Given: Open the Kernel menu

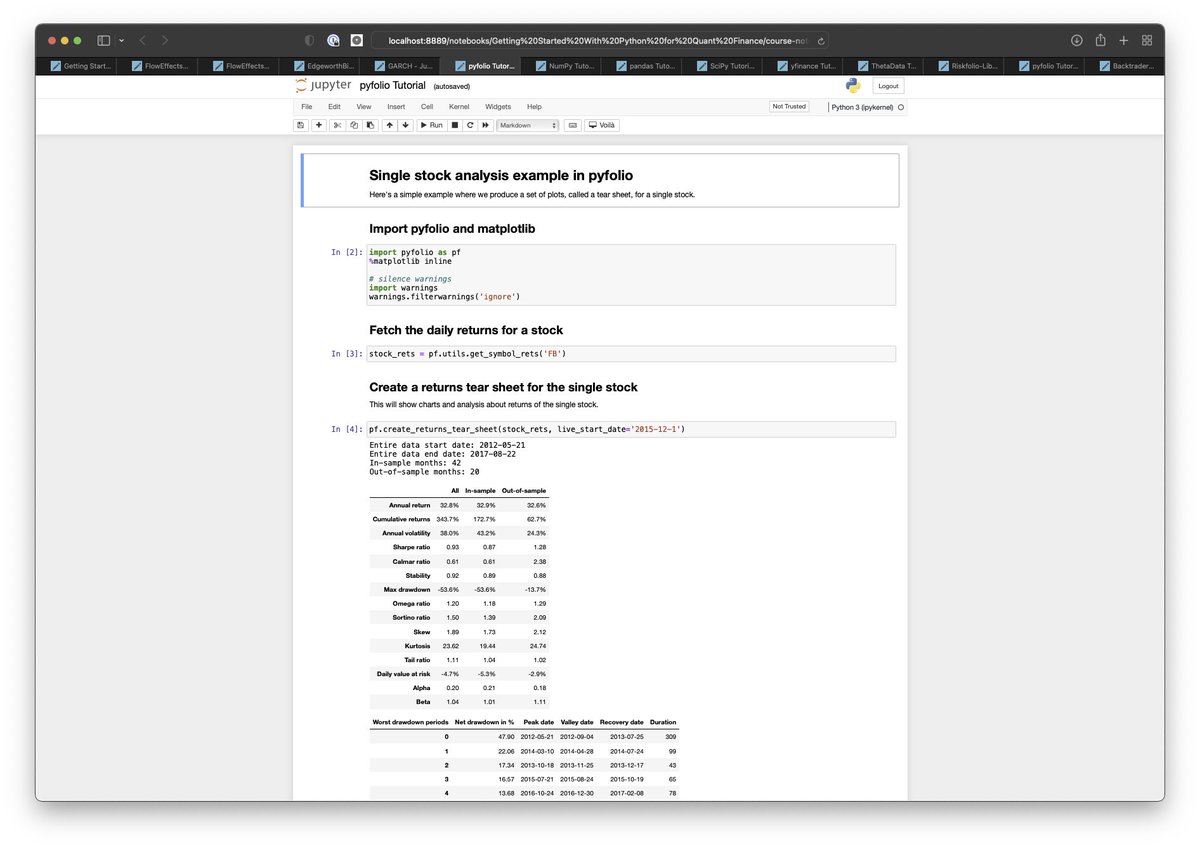Looking at the screenshot, I should [x=458, y=106].
